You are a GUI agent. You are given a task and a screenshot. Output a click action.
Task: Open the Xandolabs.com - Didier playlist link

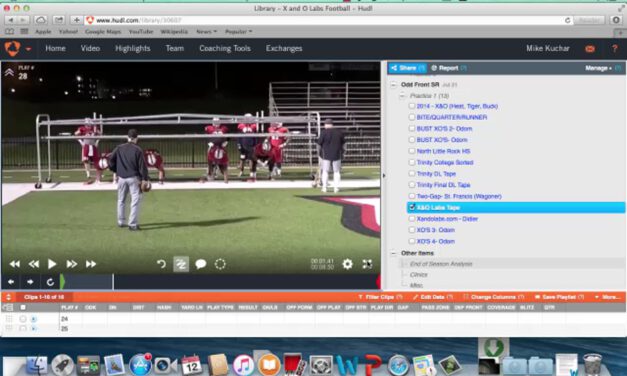[x=447, y=219]
